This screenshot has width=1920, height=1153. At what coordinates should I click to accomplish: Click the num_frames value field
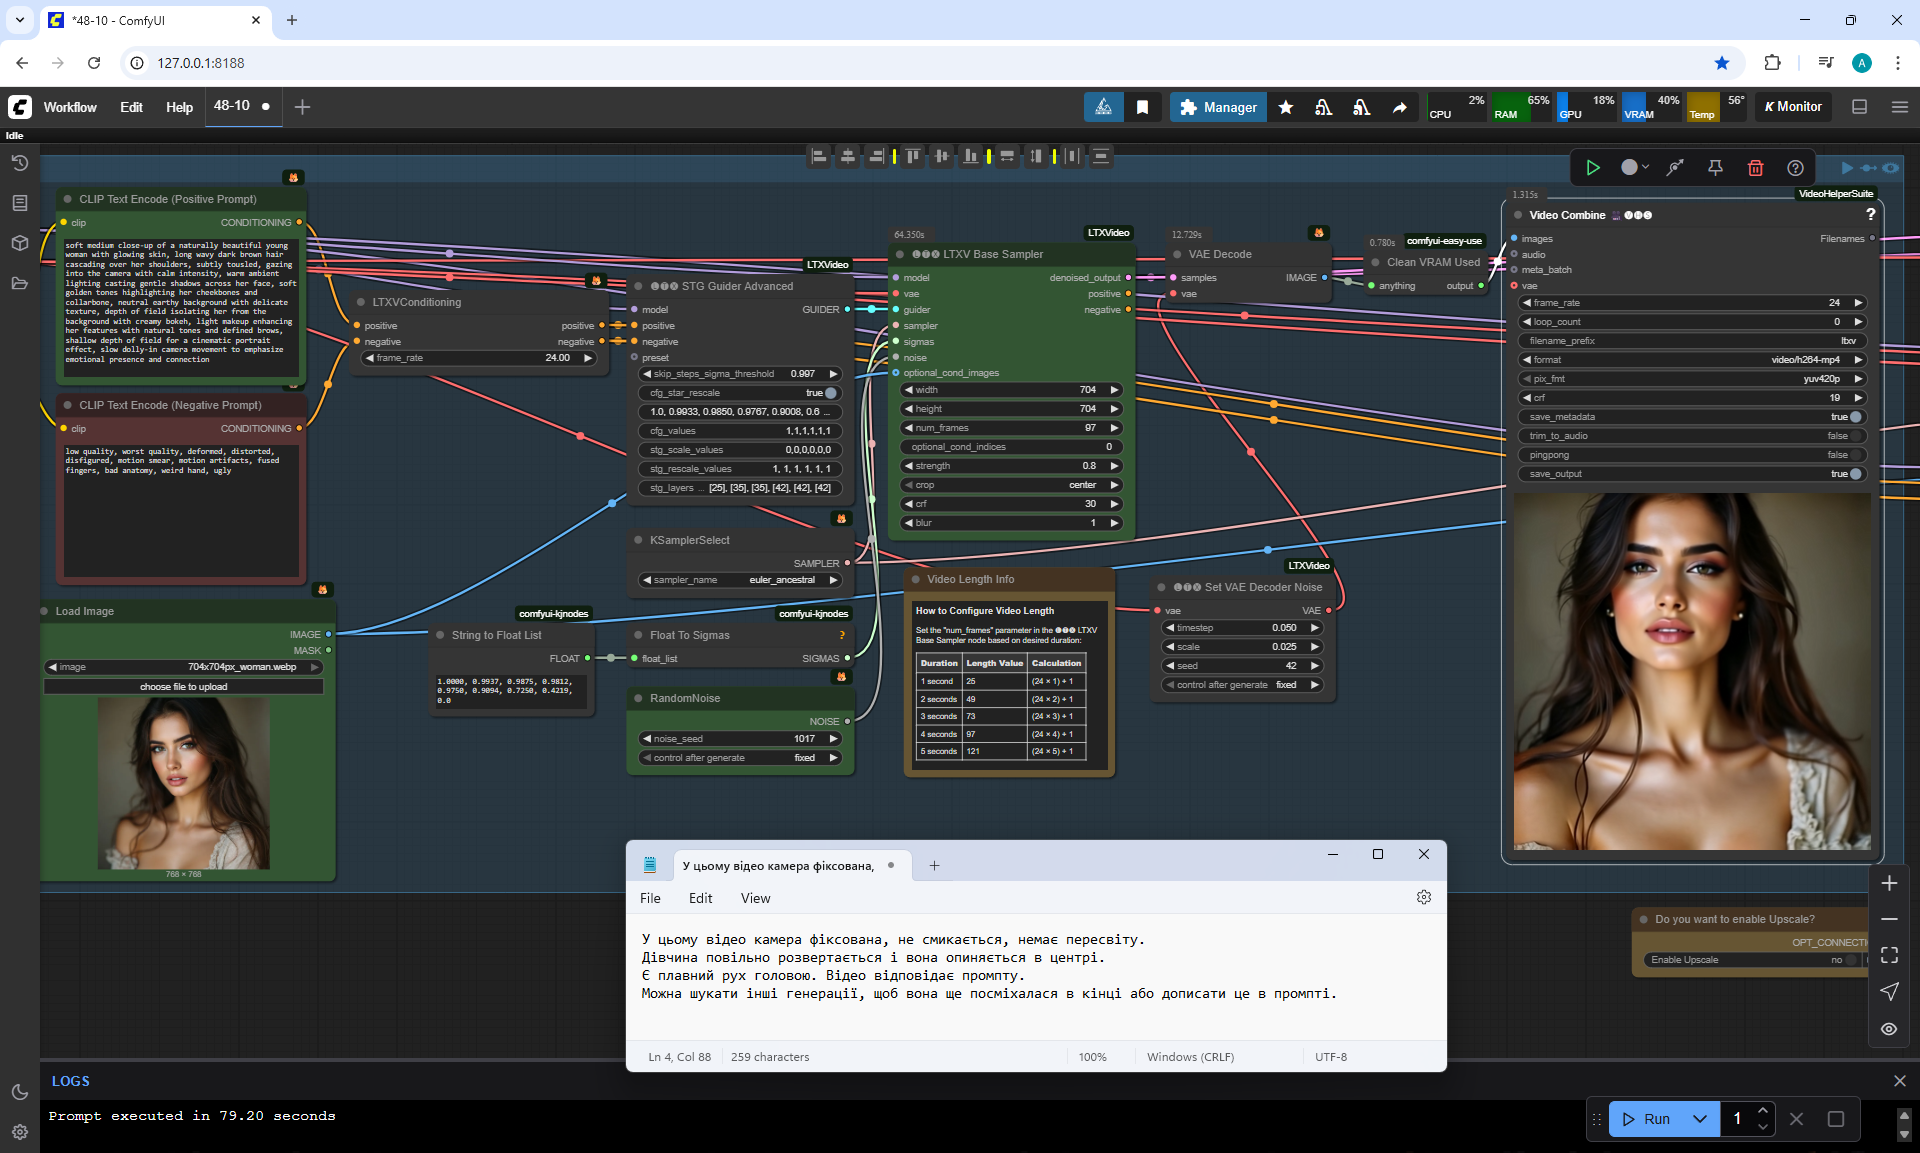coord(1010,428)
